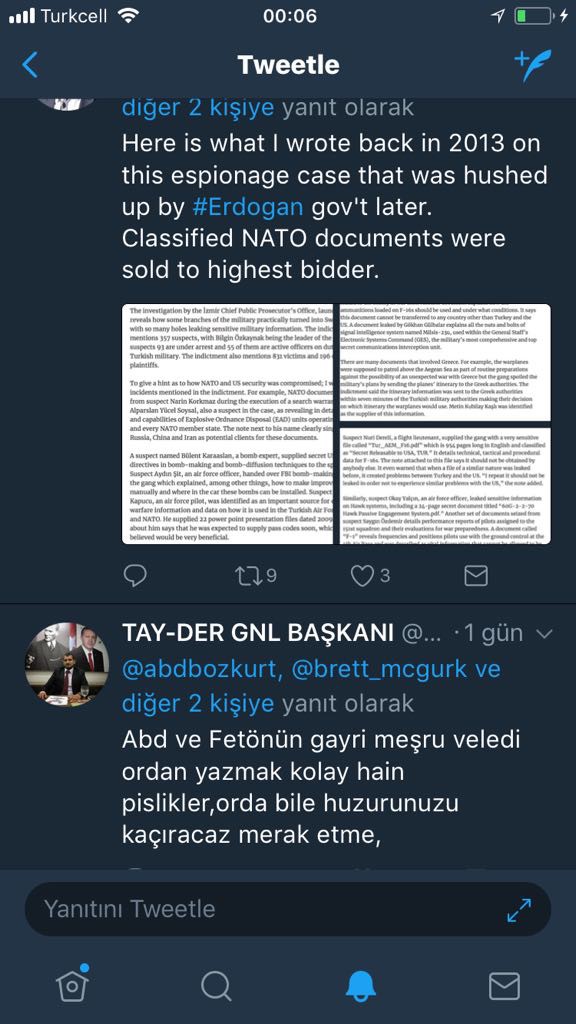Image resolution: width=576 pixels, height=1024 pixels.
Task: Compose new tweet with feather icon
Action: 532,65
